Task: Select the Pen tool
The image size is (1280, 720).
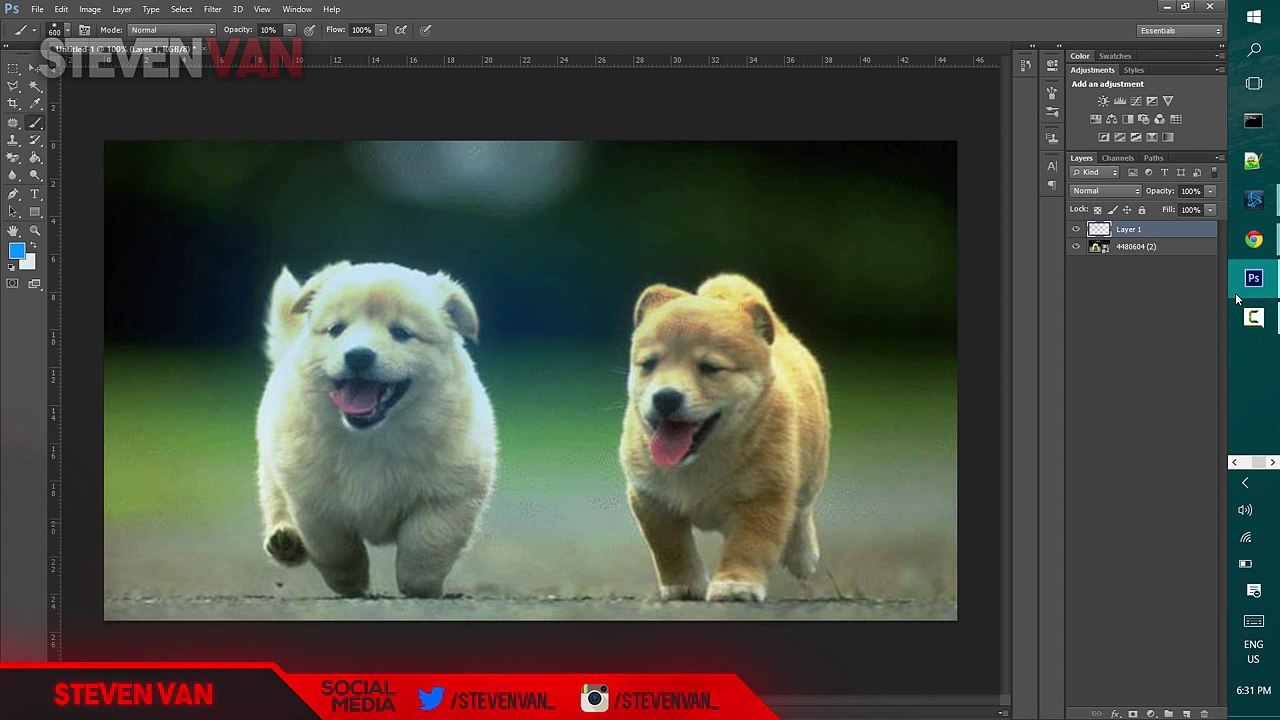Action: (x=13, y=194)
